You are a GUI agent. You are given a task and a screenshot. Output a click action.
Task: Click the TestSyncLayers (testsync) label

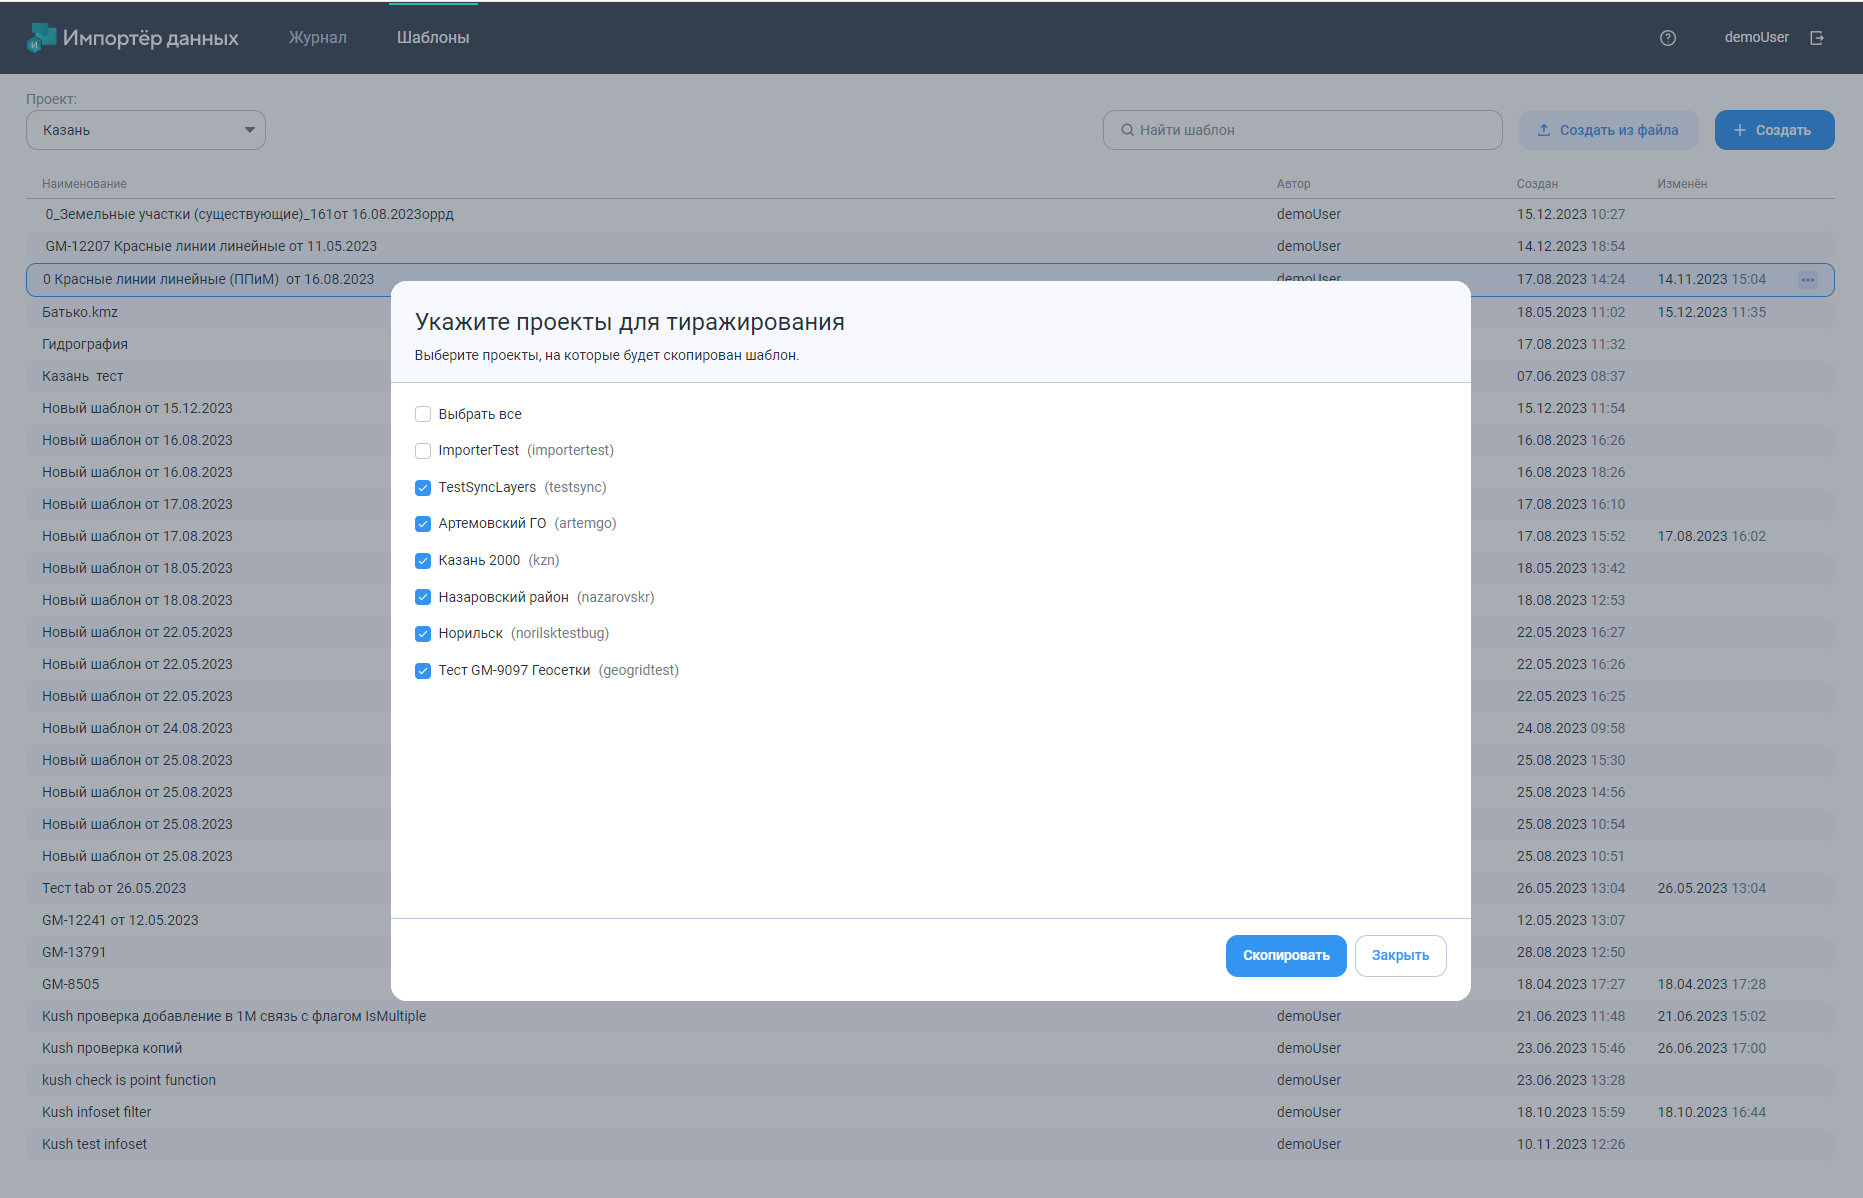tap(522, 488)
